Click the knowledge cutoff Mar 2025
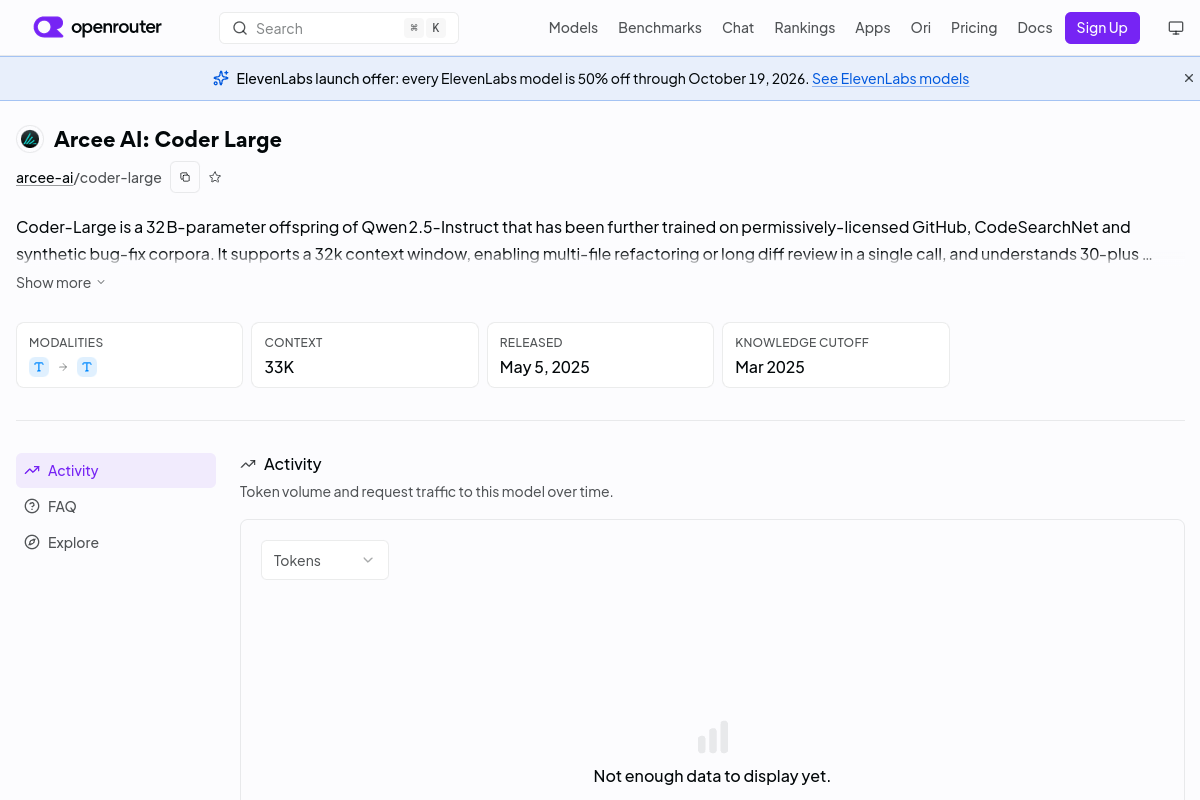This screenshot has width=1200, height=800. [x=770, y=367]
